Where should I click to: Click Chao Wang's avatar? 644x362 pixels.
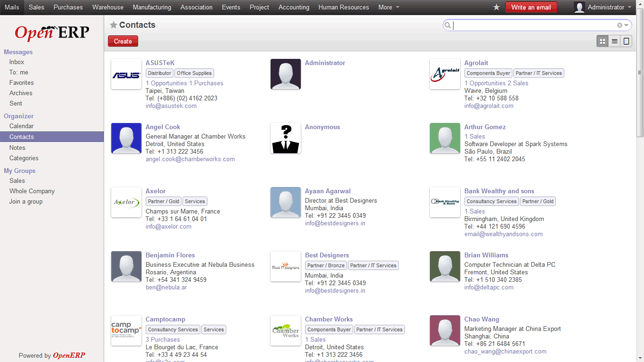click(x=445, y=331)
